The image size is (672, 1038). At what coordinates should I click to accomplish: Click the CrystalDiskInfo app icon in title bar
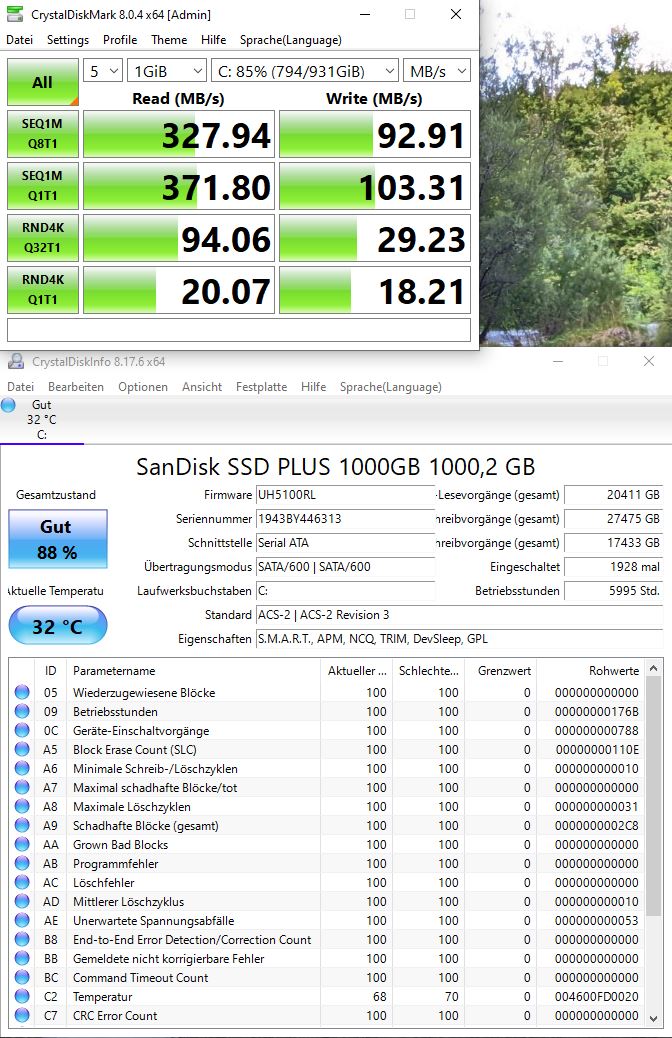[15, 361]
